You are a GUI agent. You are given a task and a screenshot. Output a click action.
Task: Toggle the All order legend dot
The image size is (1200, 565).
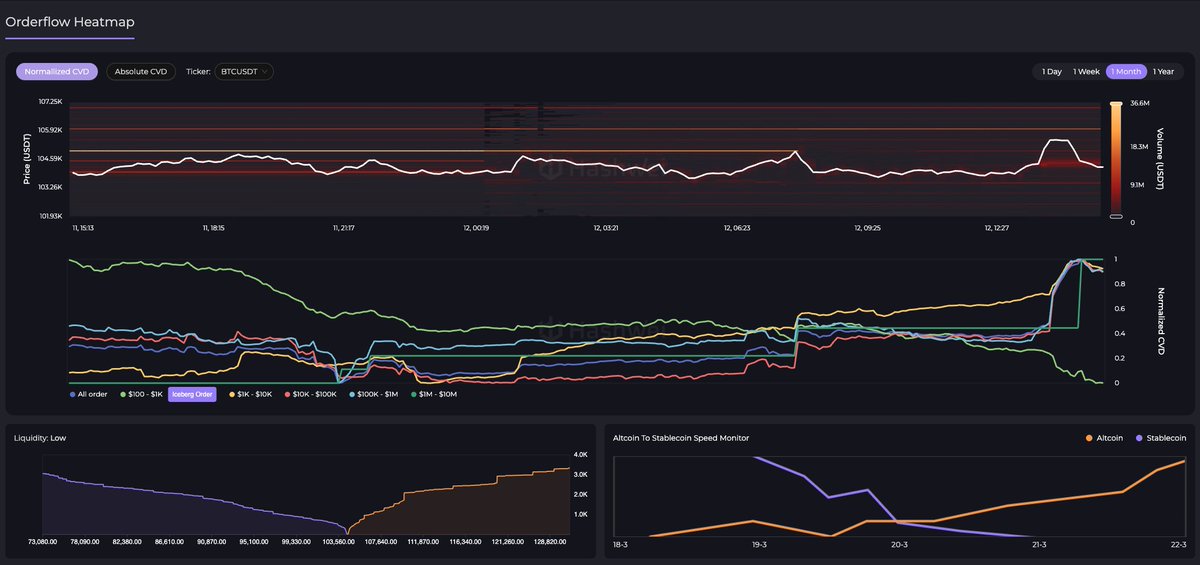[73, 394]
